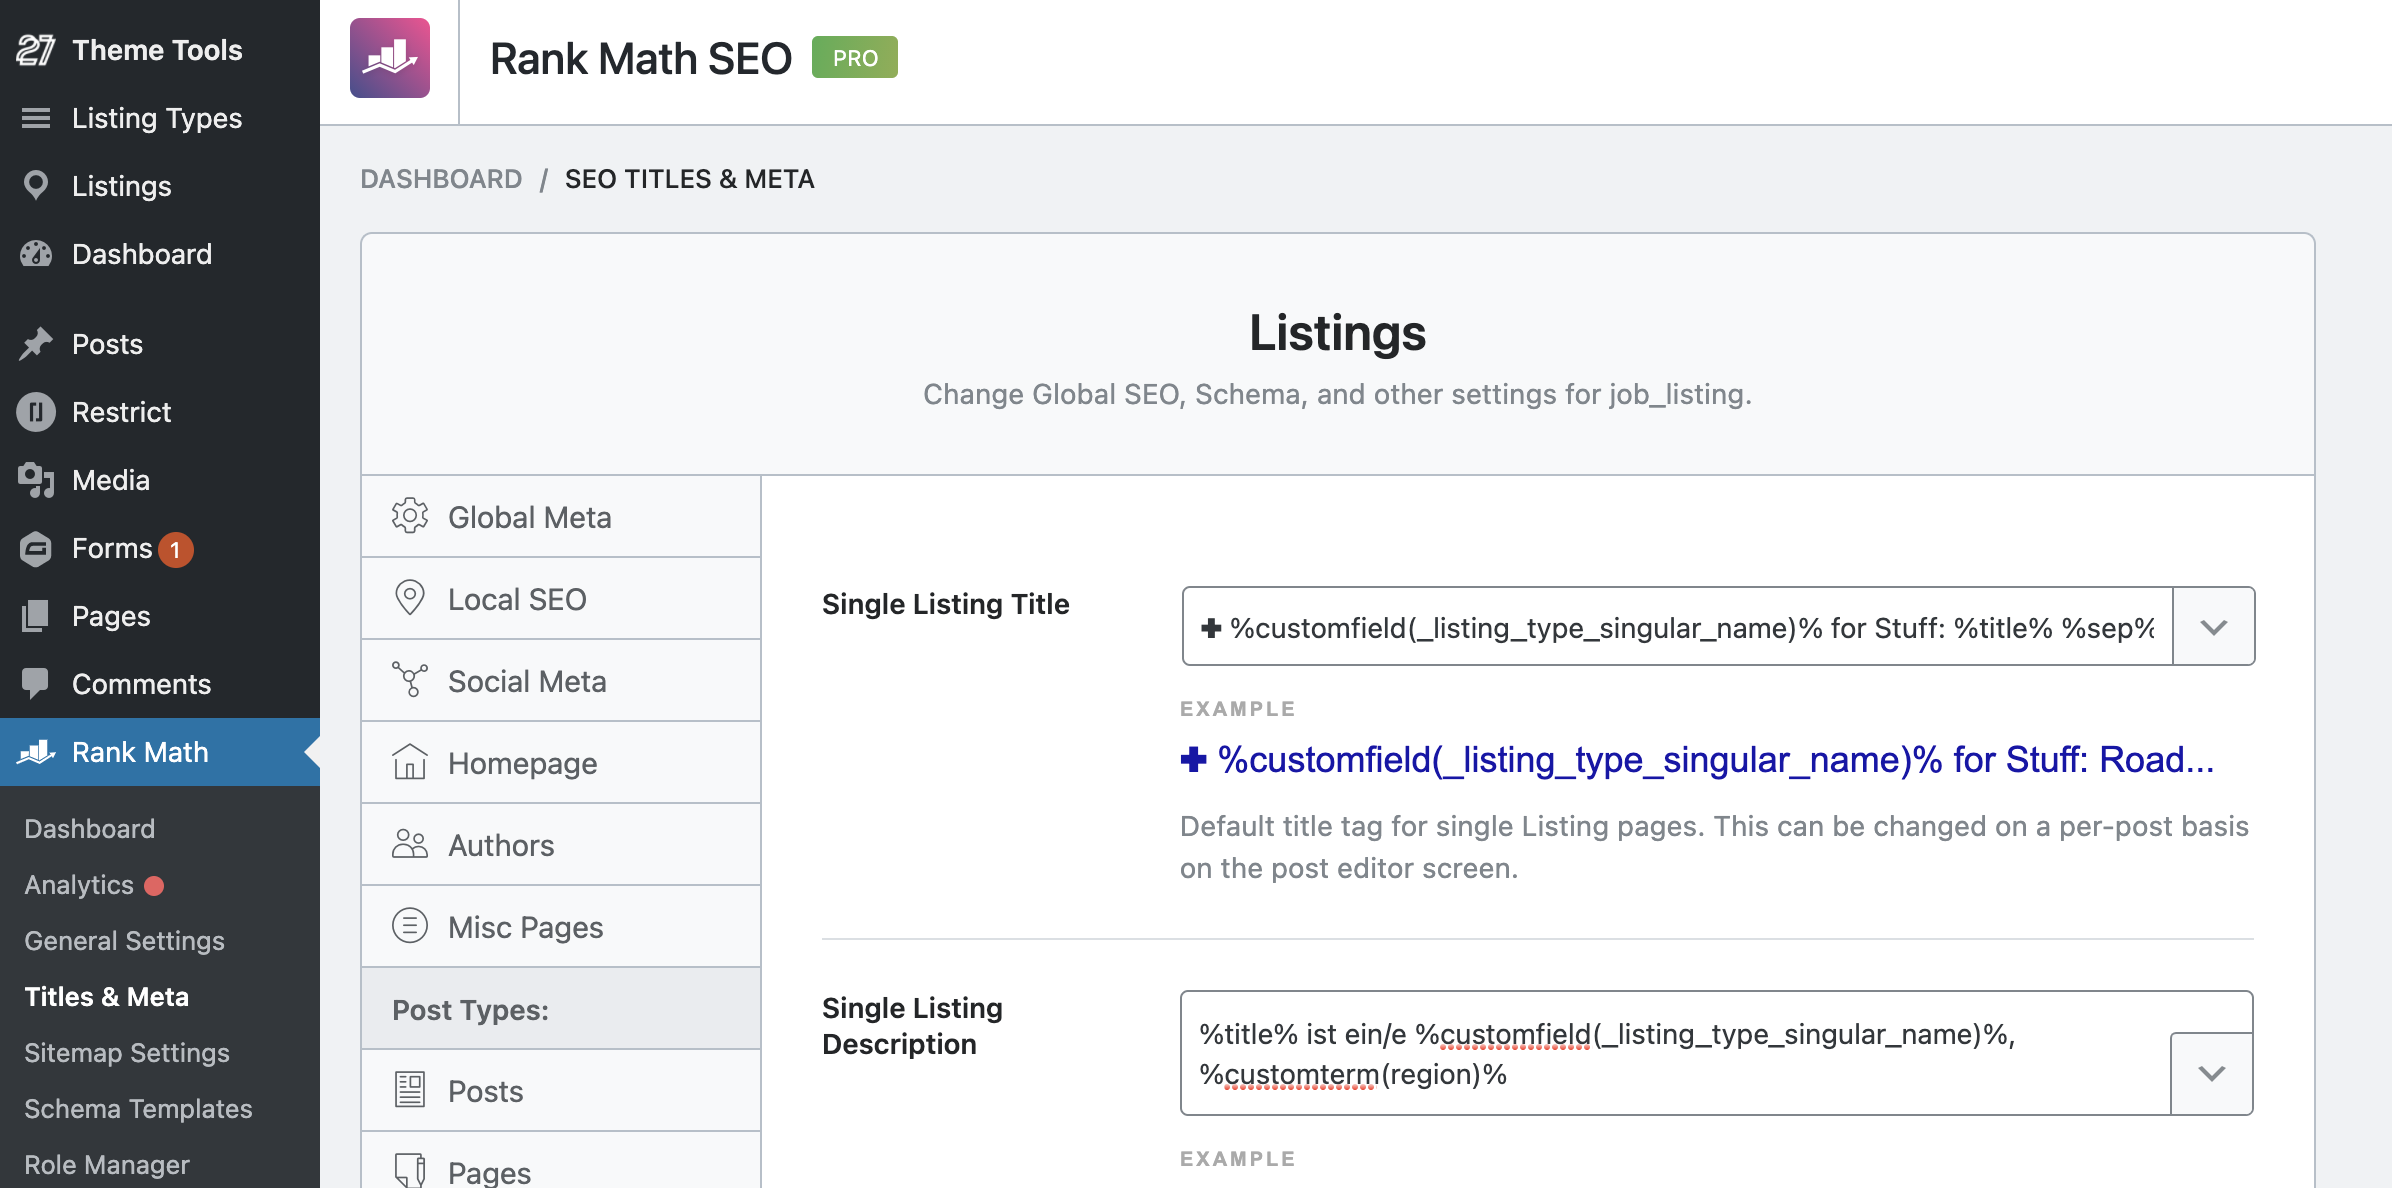Viewport: 2392px width, 1188px height.
Task: Click the Pages post-type icon in the settings tabs
Action: (x=410, y=1170)
